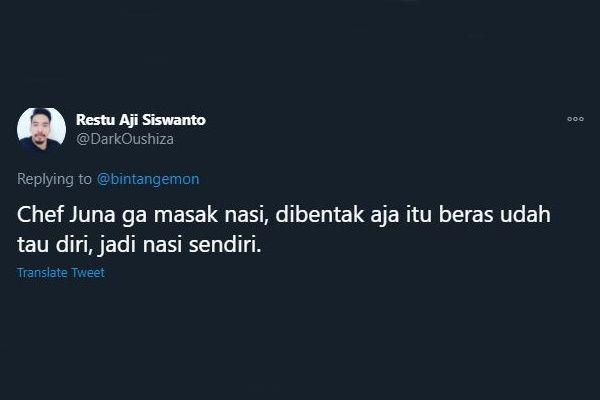Click the word 'Restu' in the author name
600x400 pixels.
click(95, 120)
